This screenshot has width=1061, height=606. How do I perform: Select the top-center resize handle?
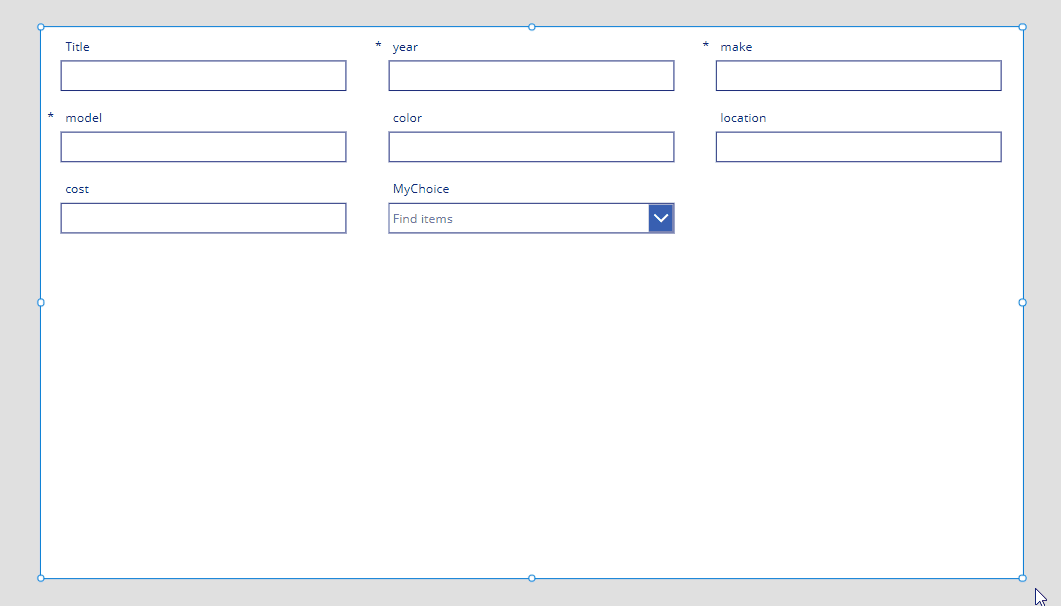(531, 27)
